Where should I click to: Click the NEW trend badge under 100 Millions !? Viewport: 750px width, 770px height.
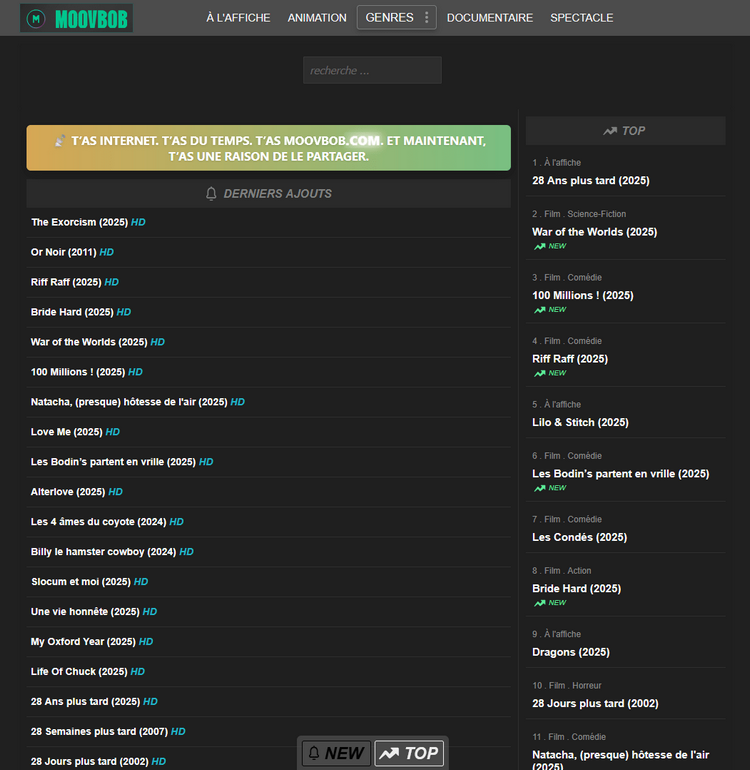[550, 309]
